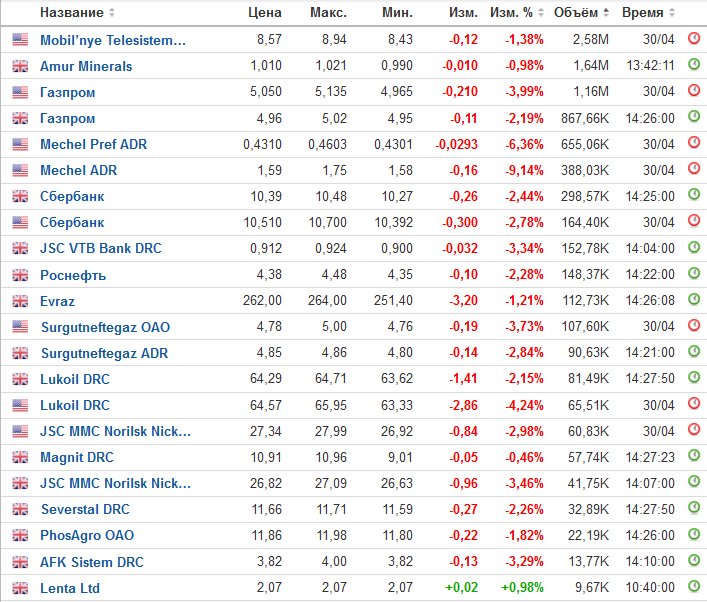Click the Цена column header

click(x=265, y=13)
